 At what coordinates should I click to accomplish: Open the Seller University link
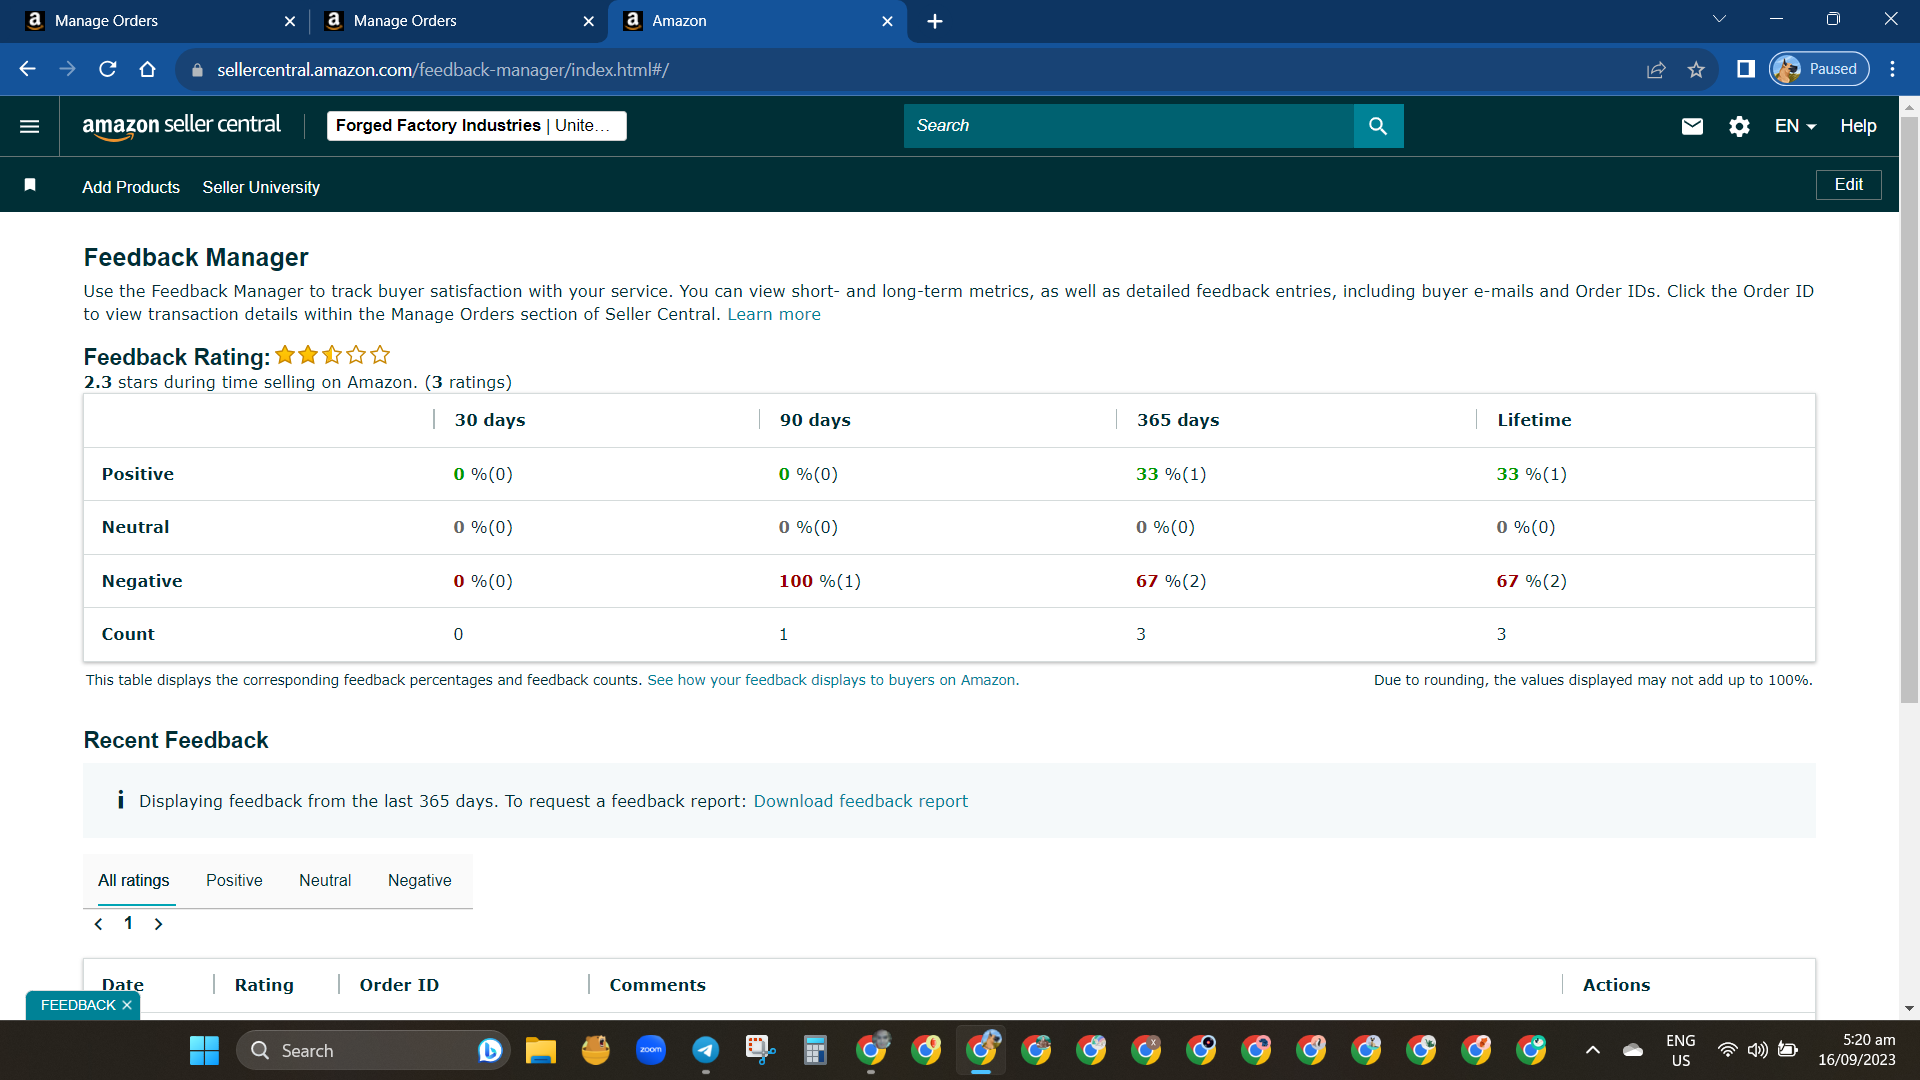click(x=261, y=187)
